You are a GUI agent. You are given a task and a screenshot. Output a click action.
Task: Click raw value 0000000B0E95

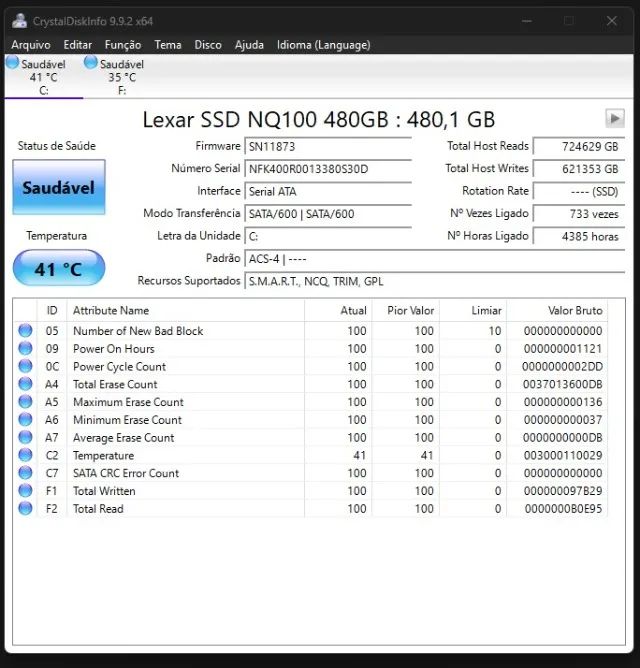click(563, 509)
